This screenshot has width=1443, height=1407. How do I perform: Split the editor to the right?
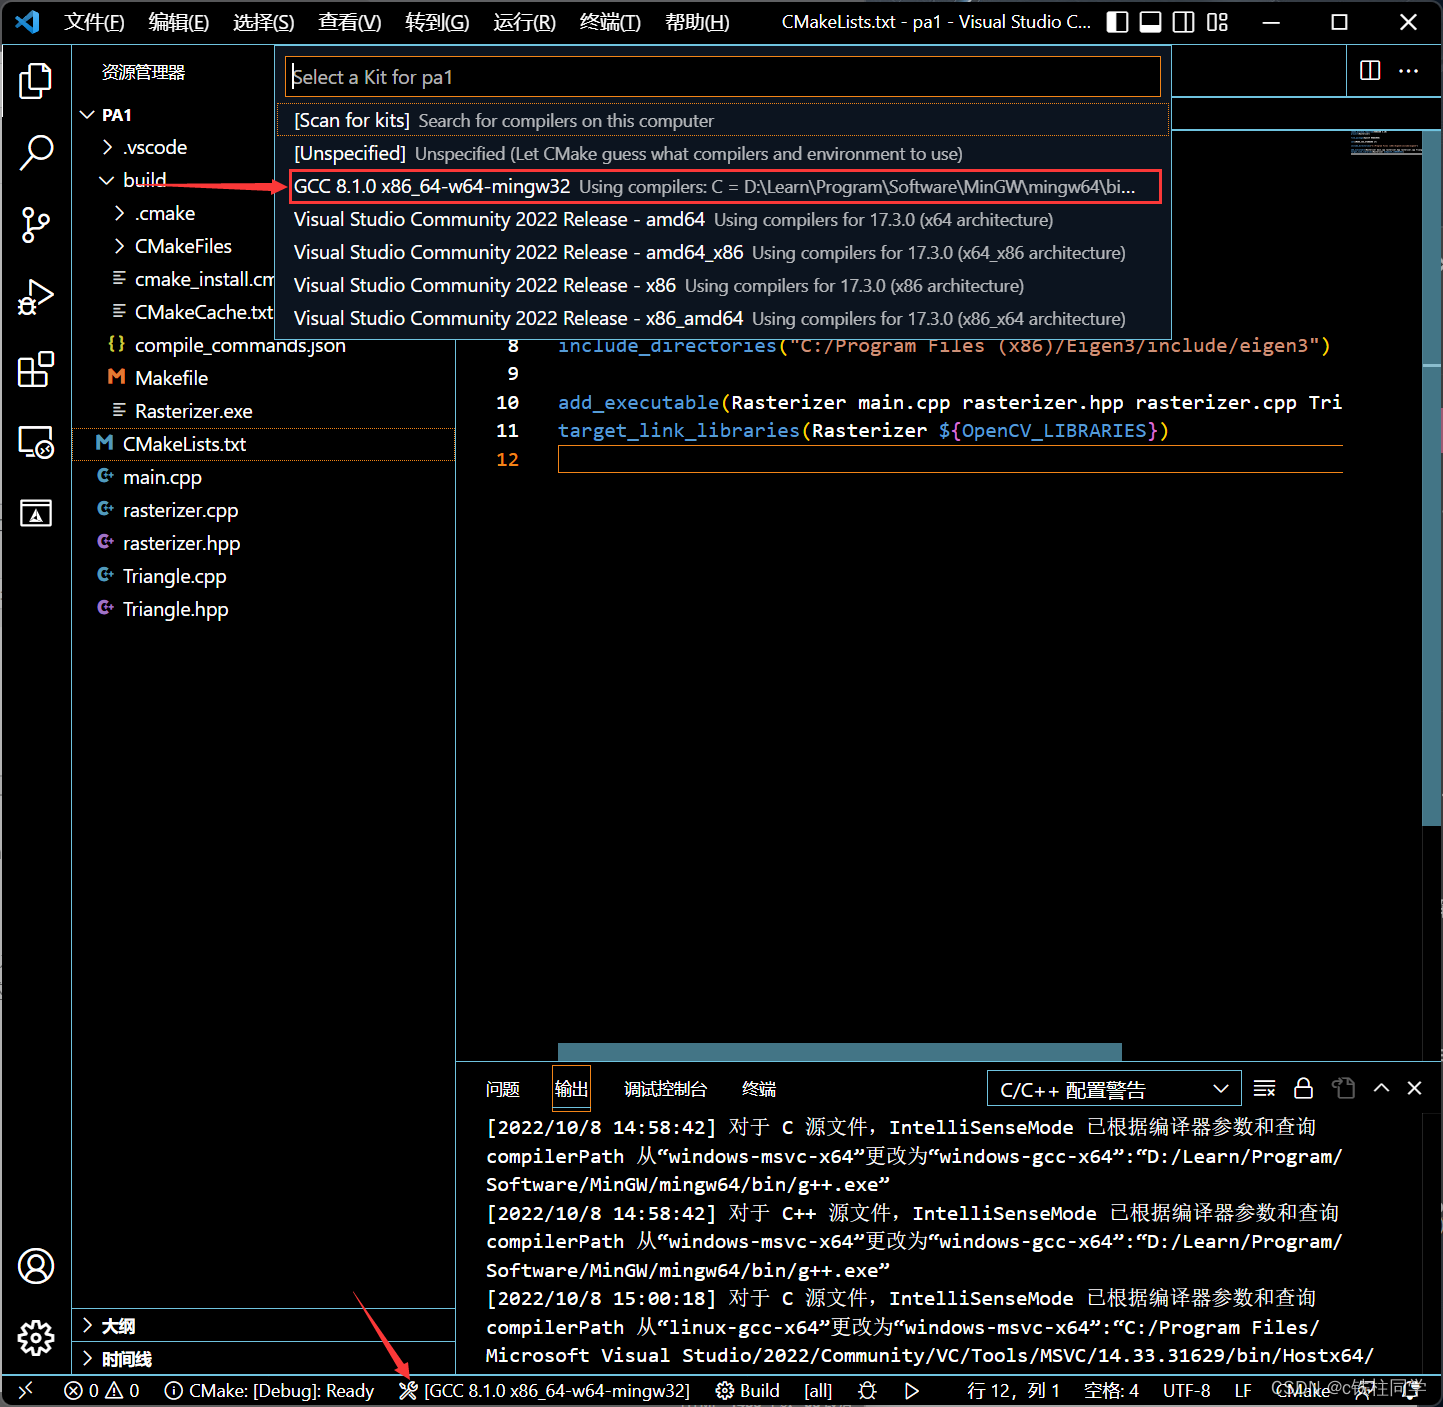point(1370,70)
